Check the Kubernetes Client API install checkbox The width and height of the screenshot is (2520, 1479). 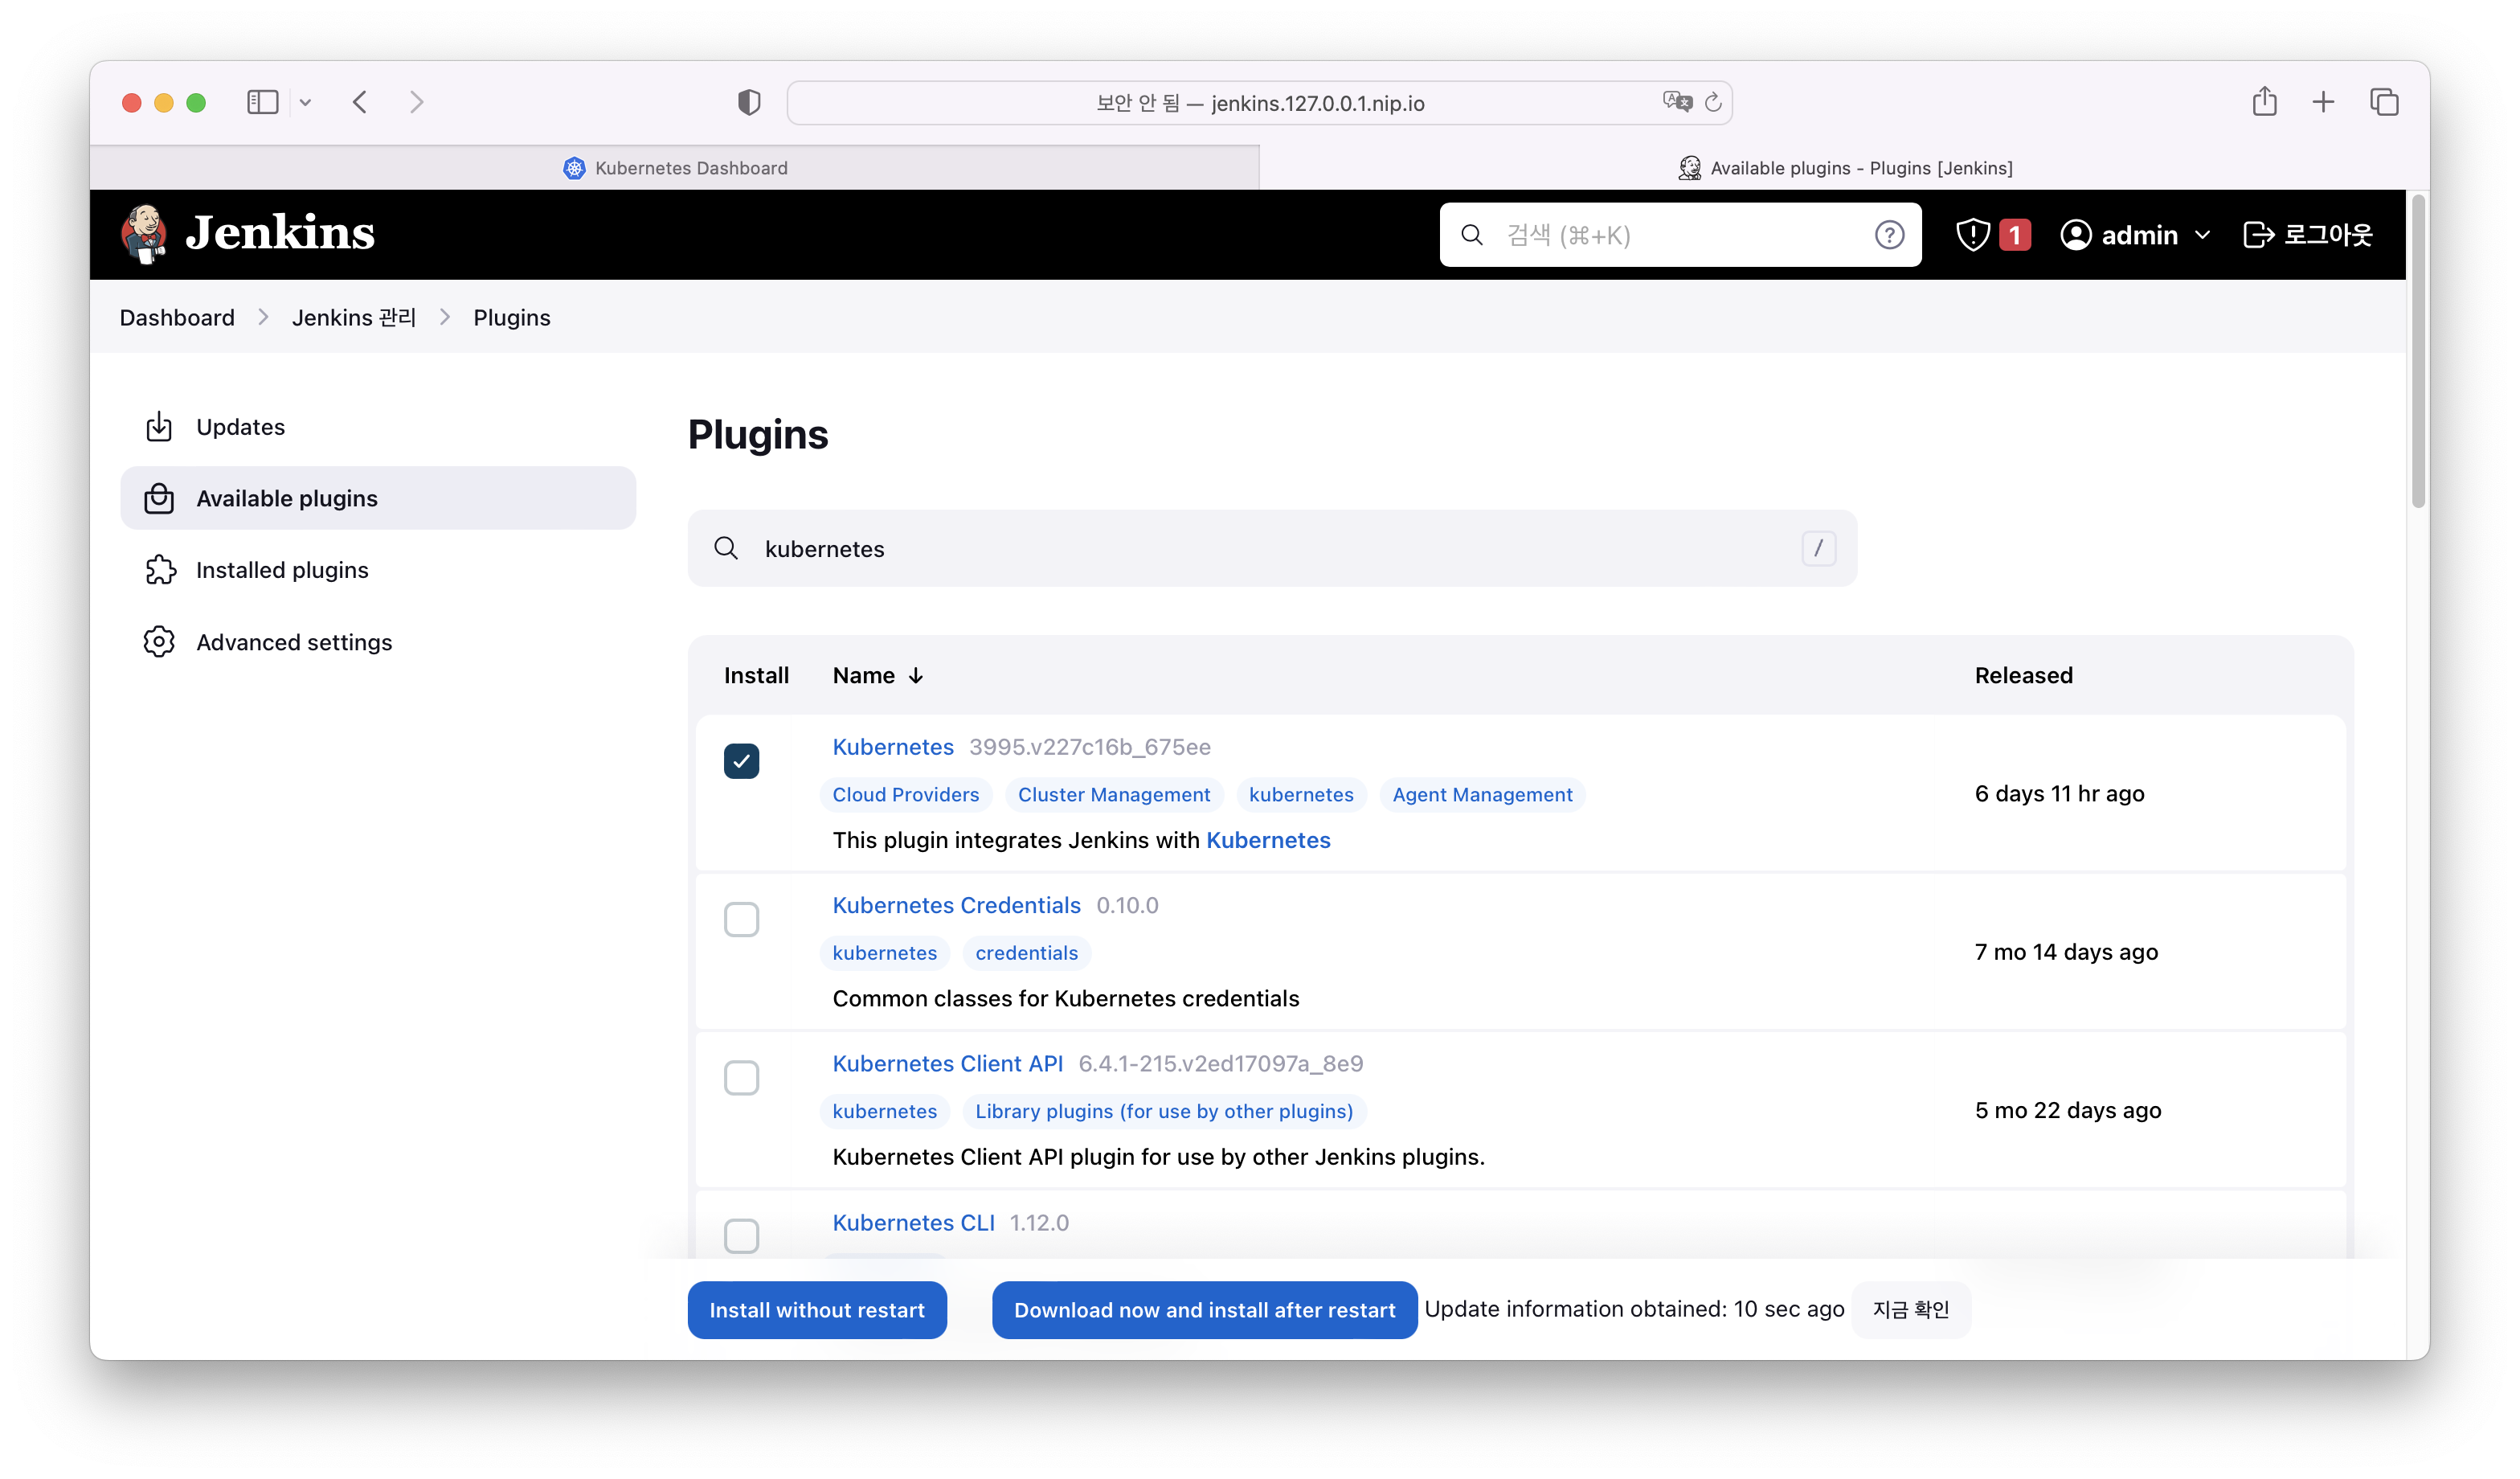741,1078
